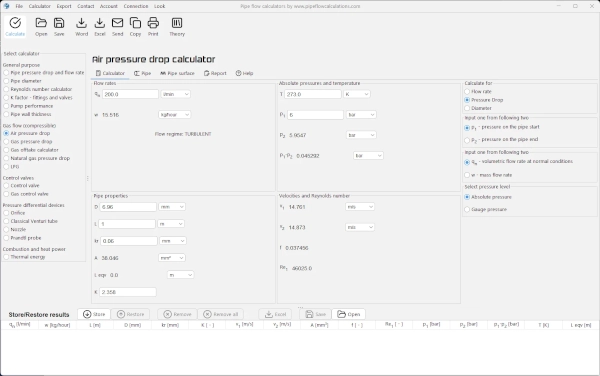
Task: Open the roughness kr unit dropdown
Action: coord(173,241)
